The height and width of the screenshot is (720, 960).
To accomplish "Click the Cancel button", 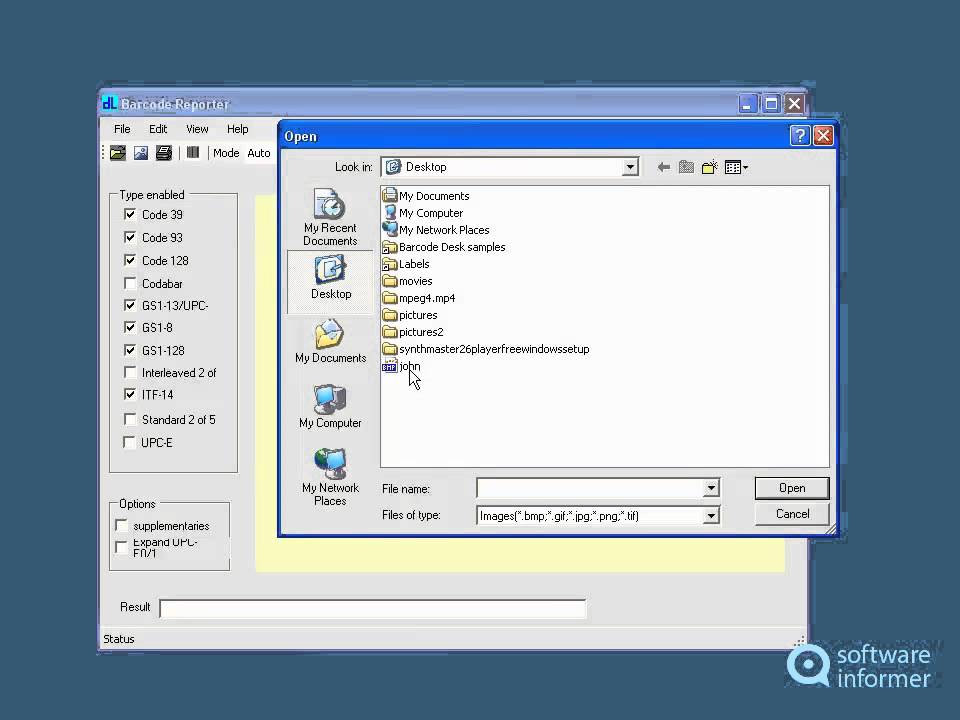I will point(792,514).
